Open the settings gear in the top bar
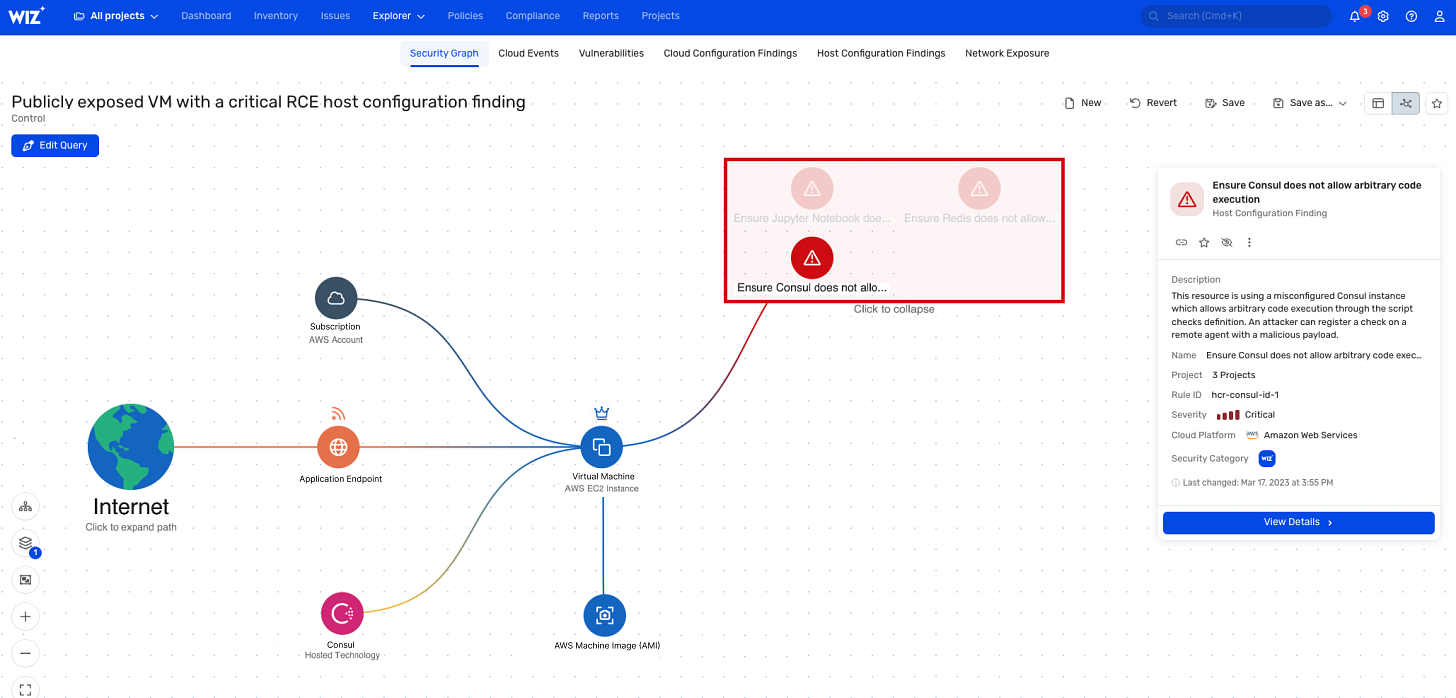This screenshot has height=698, width=1456. tap(1383, 16)
